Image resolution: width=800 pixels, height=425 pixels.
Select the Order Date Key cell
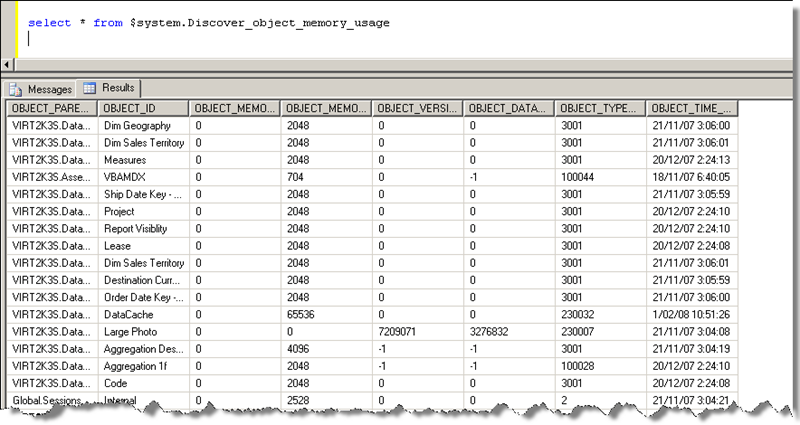[143, 297]
